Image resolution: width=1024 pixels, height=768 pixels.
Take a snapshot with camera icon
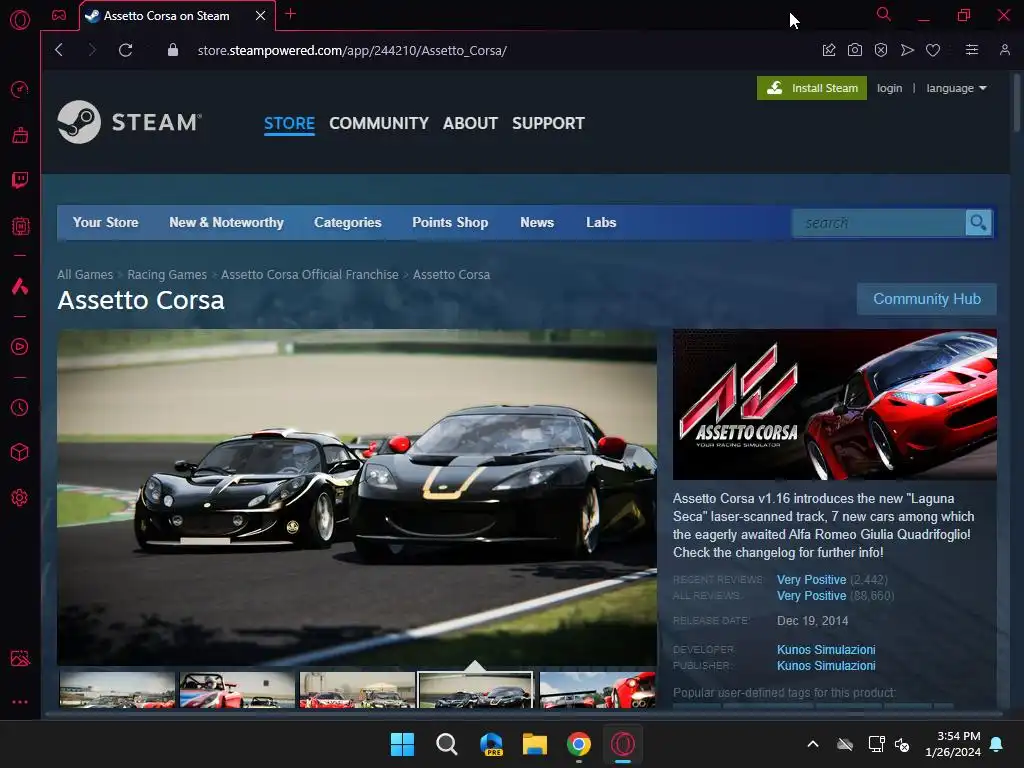855,50
